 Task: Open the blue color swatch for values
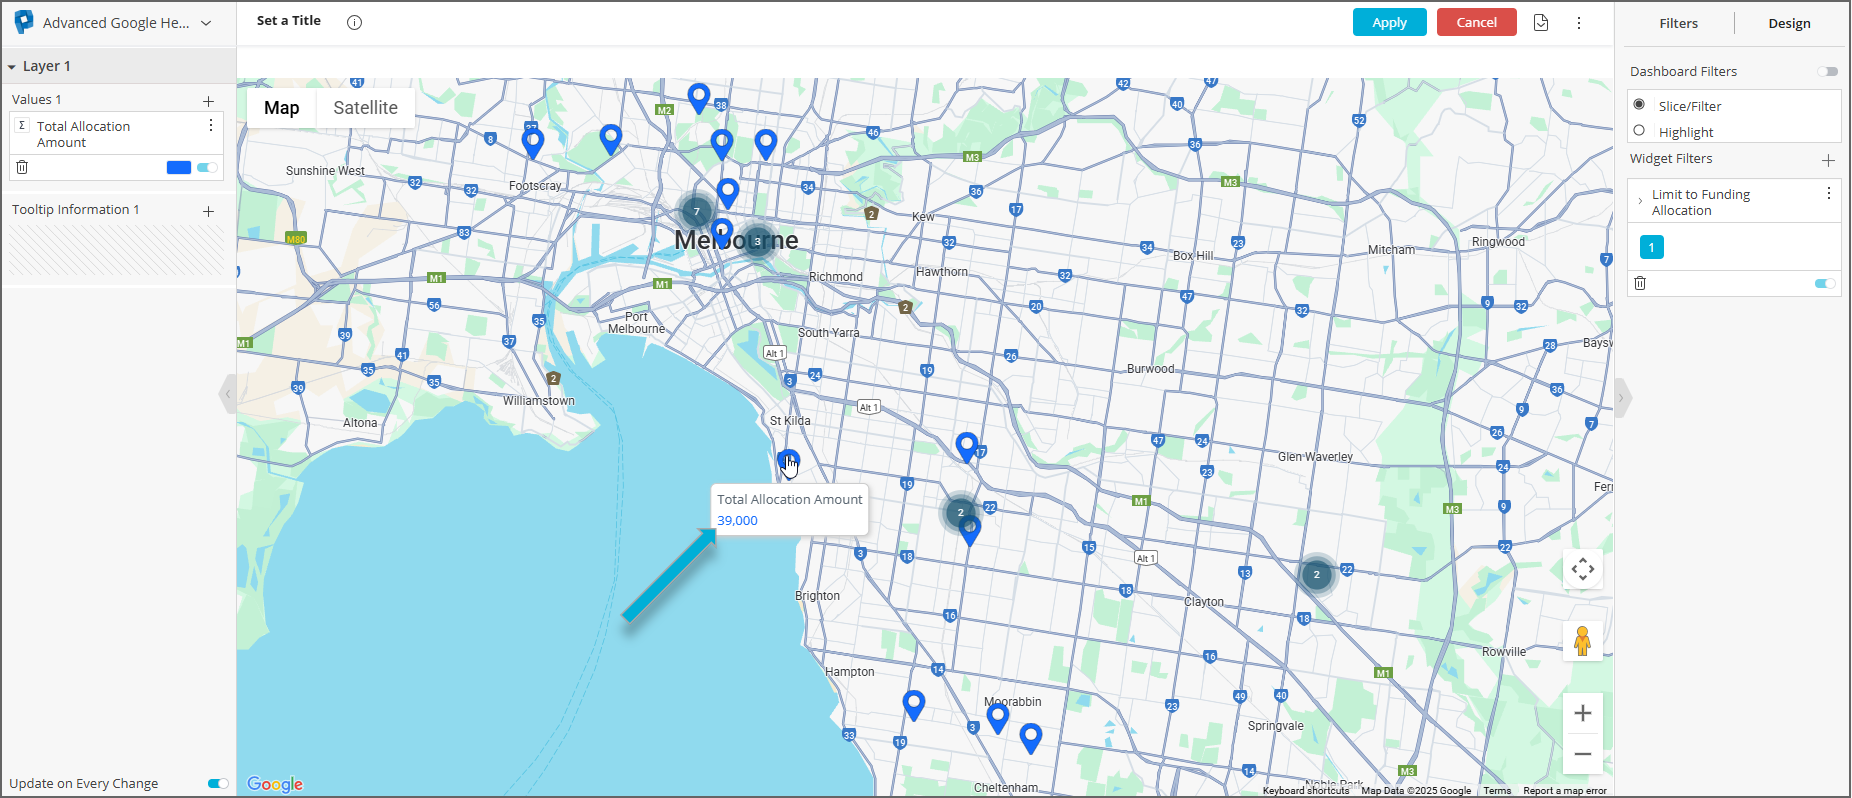[179, 167]
